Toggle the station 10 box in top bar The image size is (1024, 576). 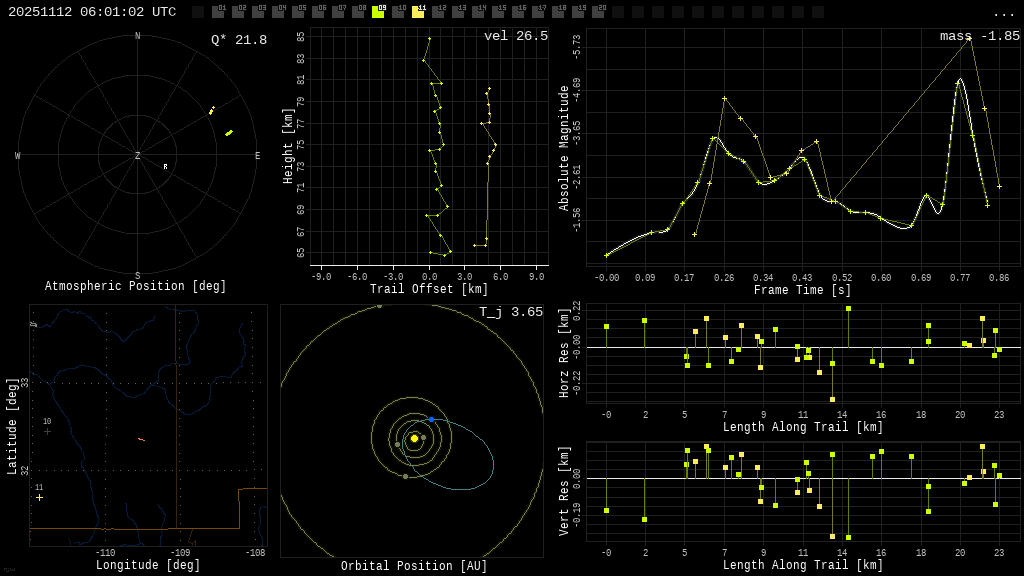pos(398,12)
